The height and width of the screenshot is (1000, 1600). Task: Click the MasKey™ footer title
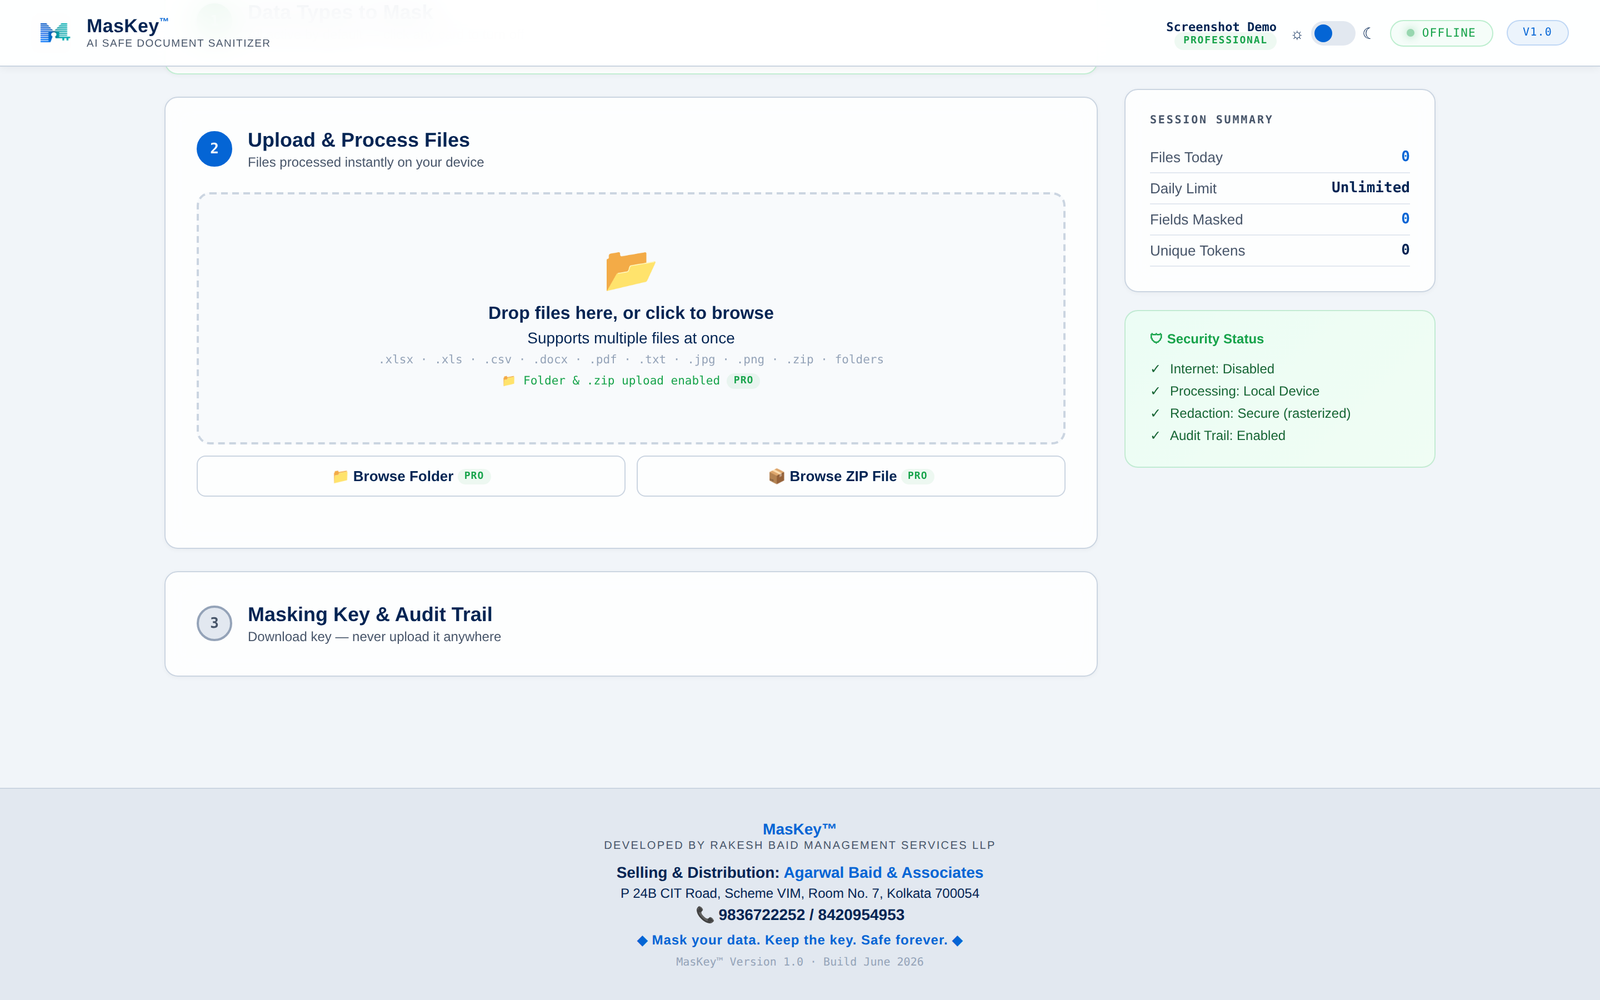coord(800,829)
